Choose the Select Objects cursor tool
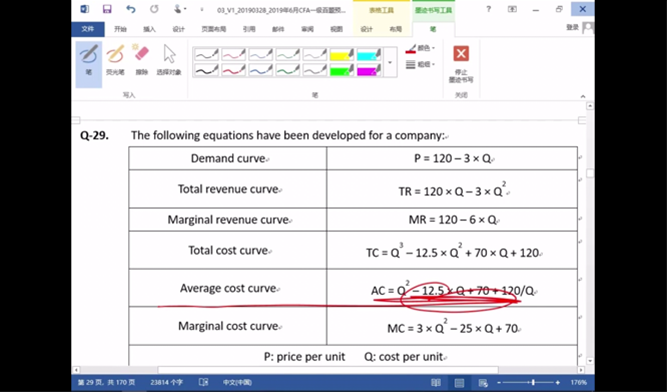 [169, 60]
